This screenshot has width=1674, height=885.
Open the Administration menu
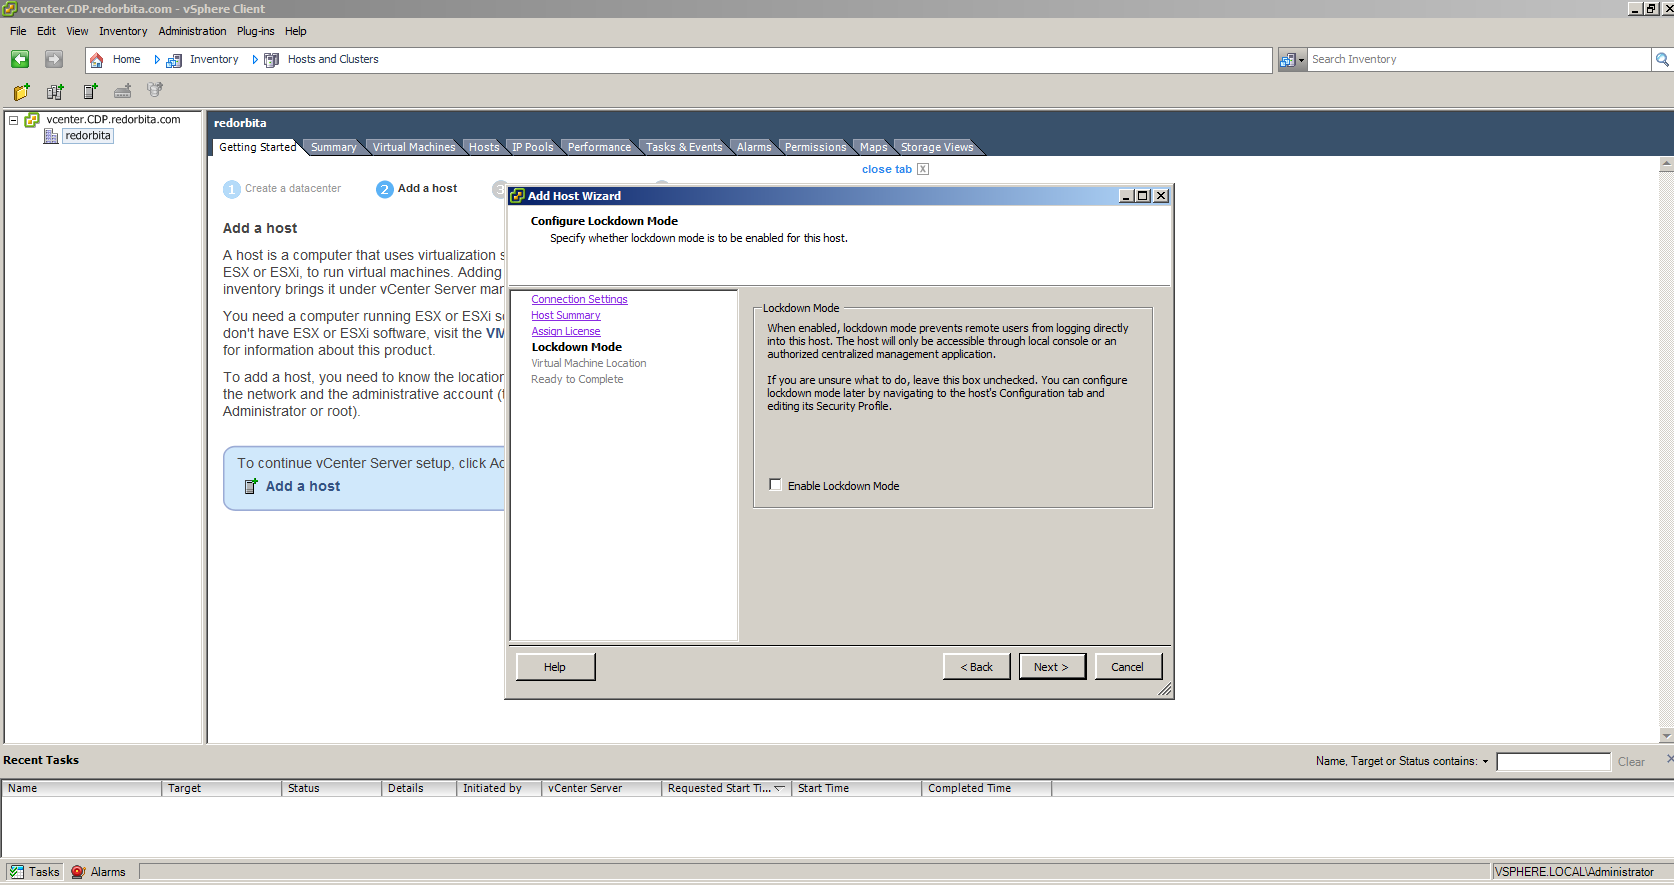click(x=192, y=31)
